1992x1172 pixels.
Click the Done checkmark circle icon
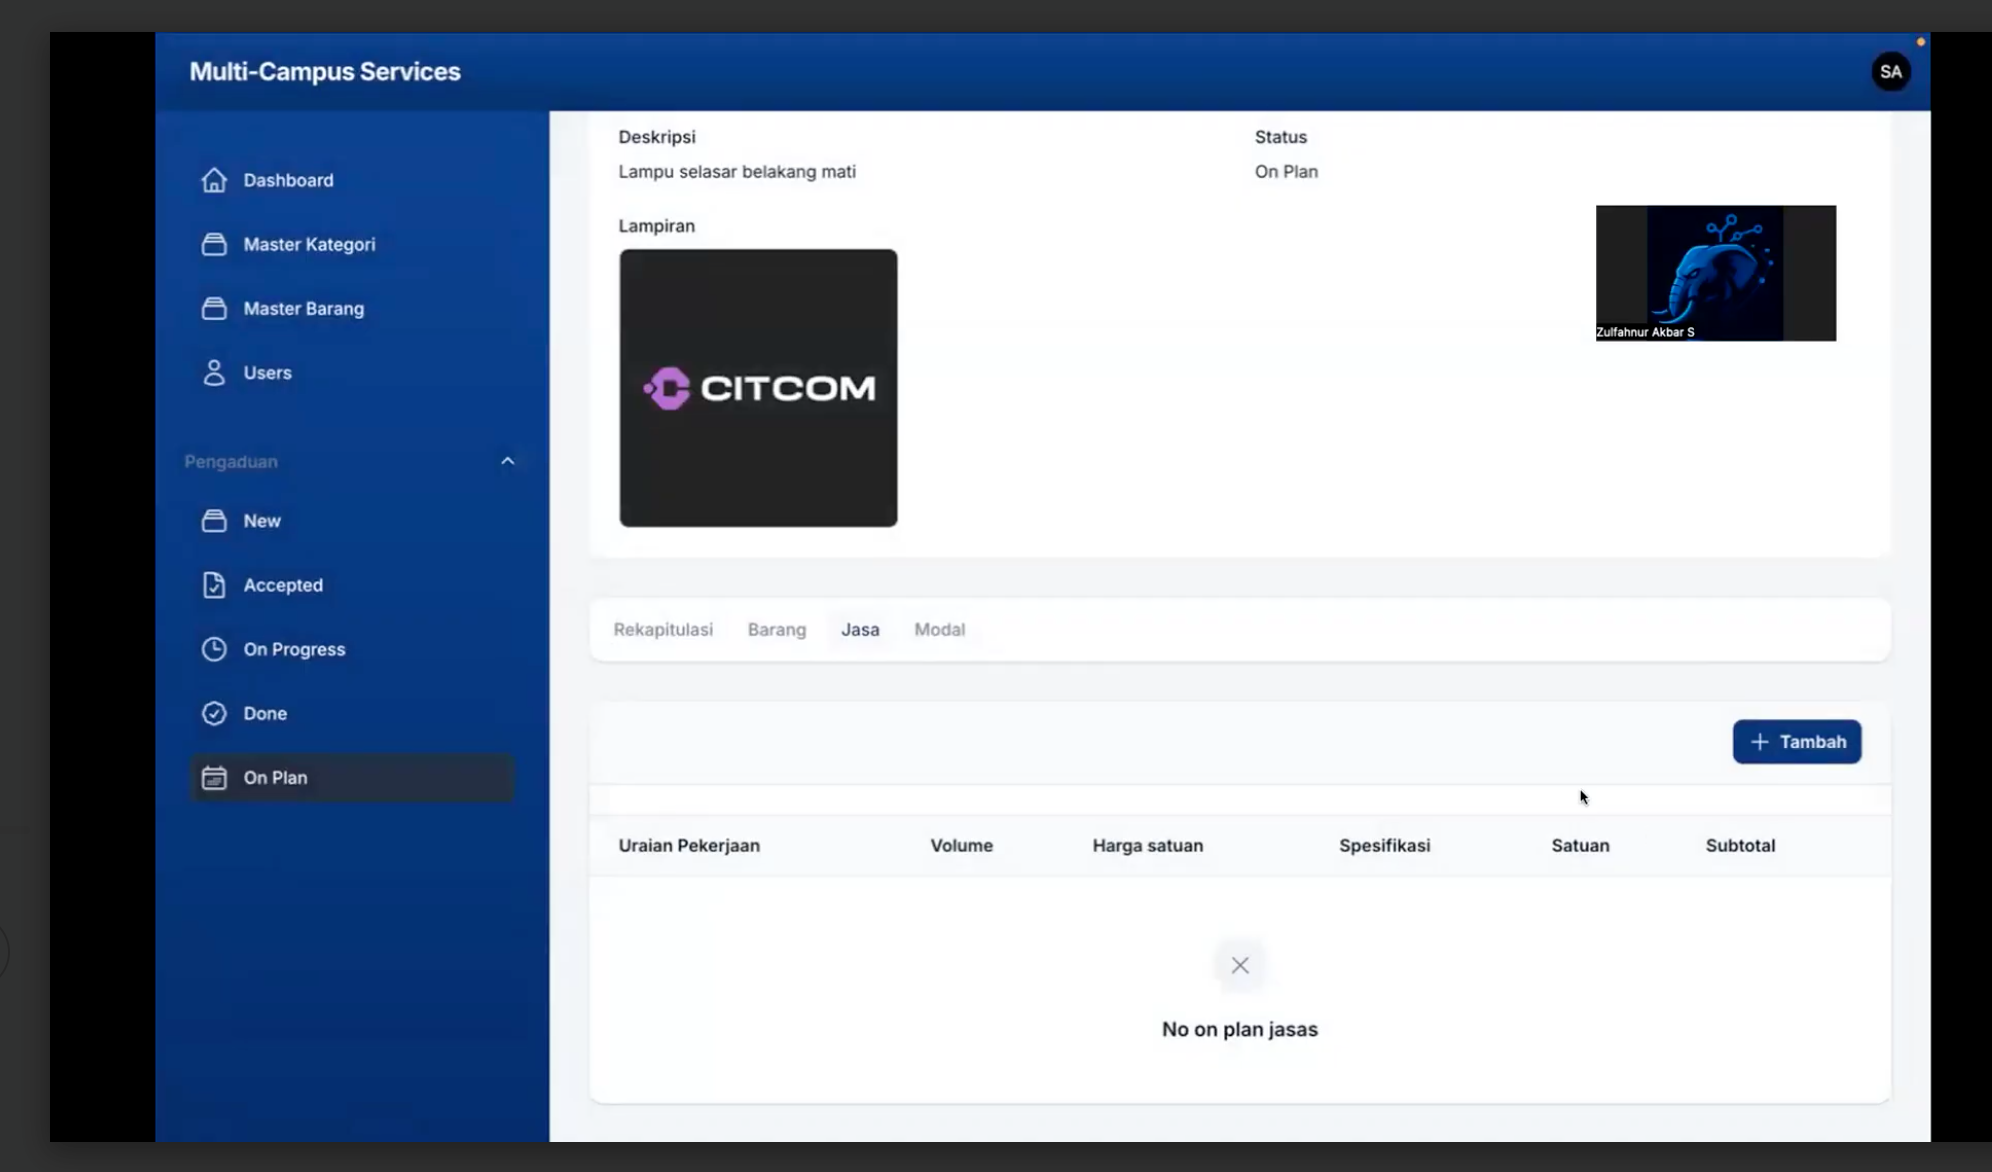coord(214,713)
